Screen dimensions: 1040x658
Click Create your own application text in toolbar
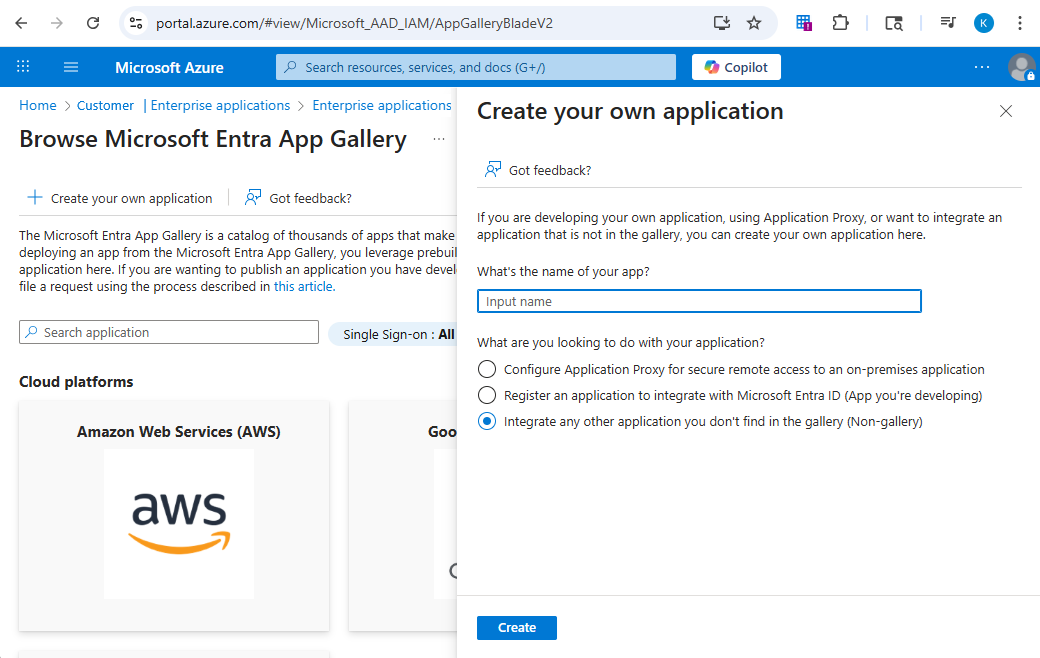point(131,198)
